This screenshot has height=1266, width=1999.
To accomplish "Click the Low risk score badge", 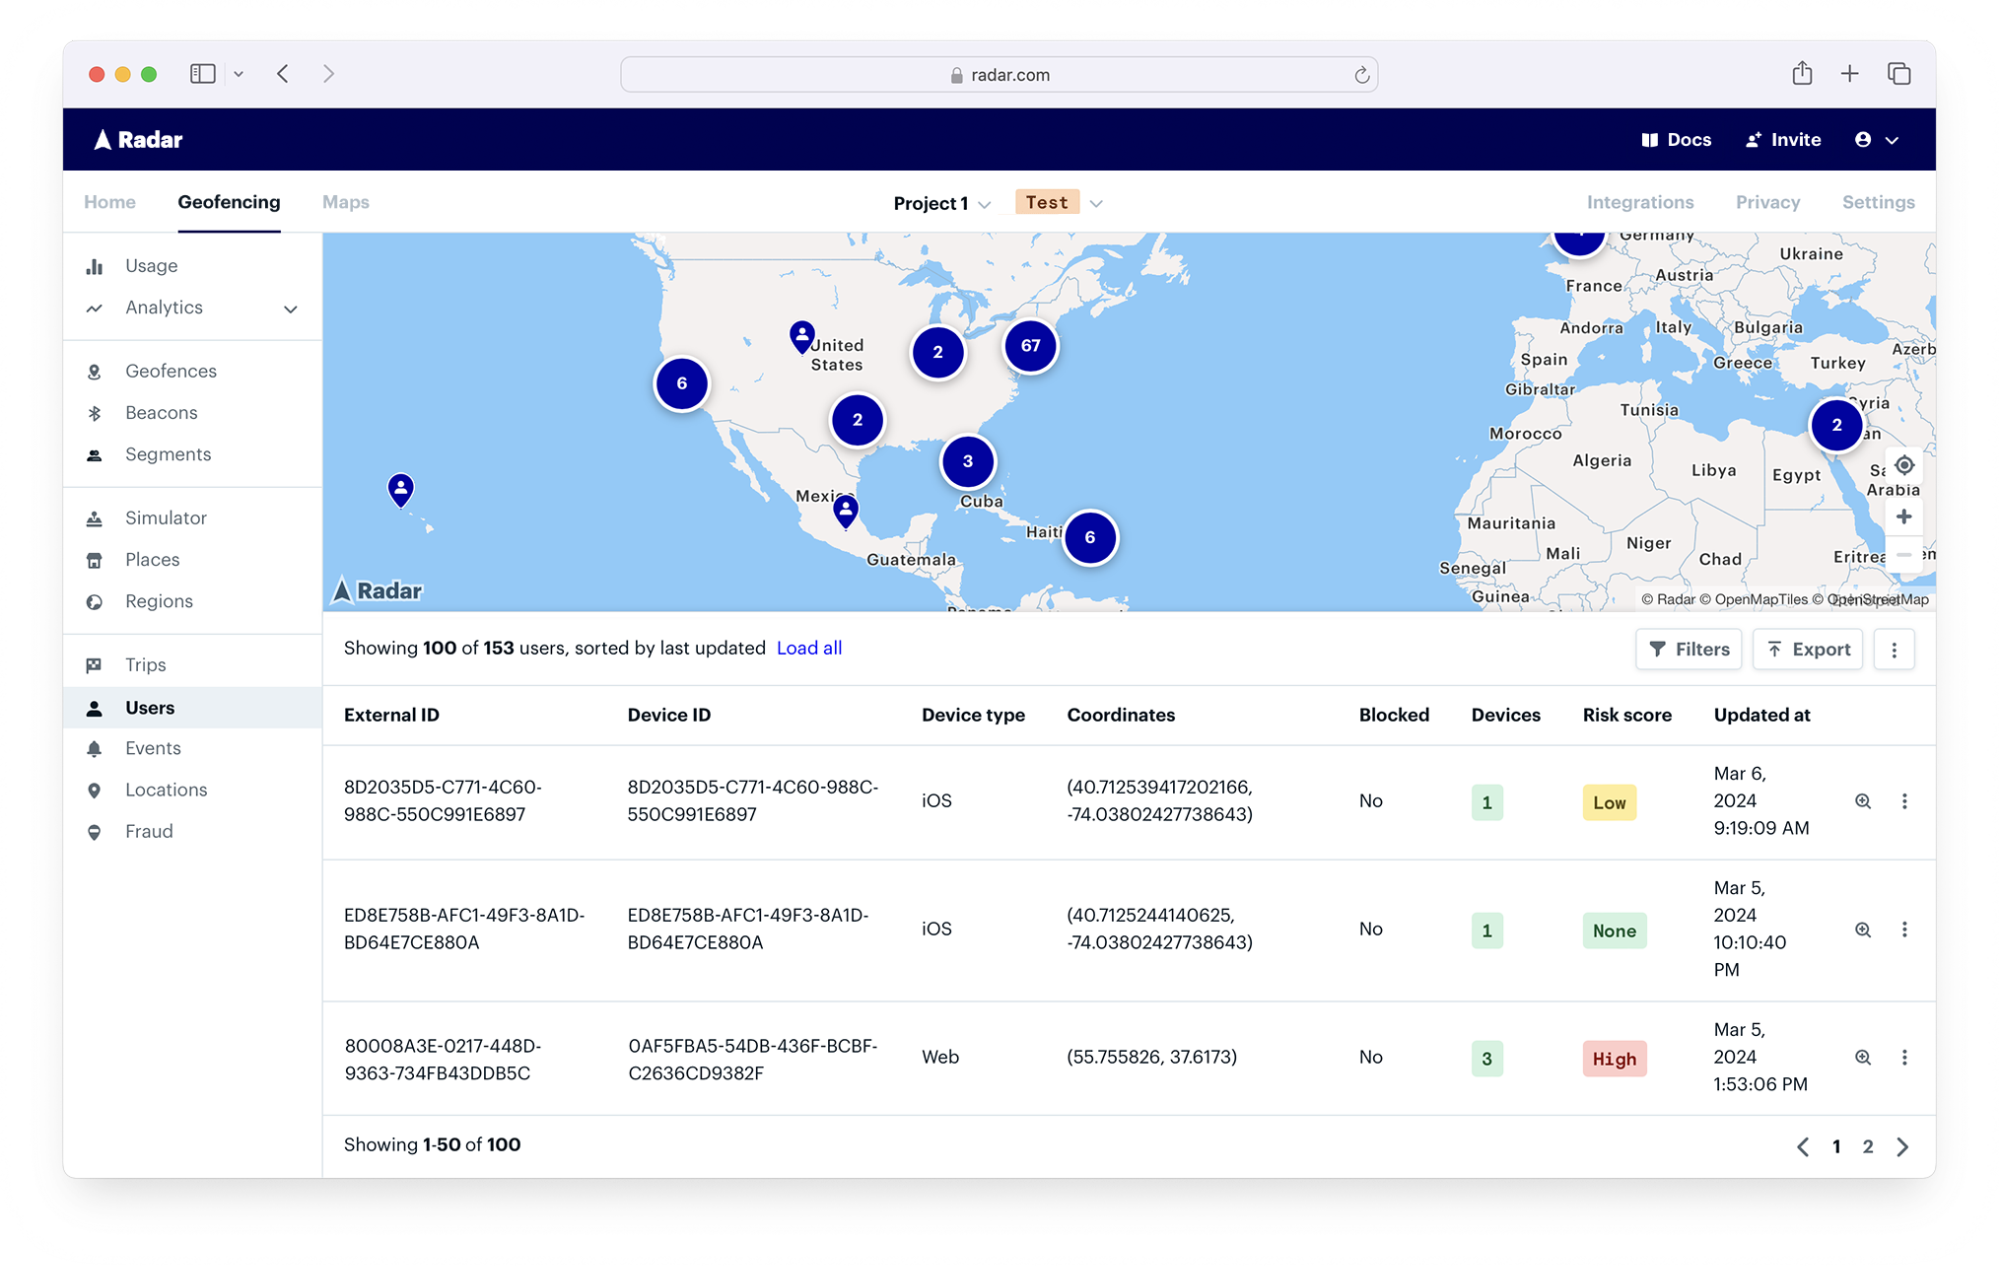I will pos(1608,802).
